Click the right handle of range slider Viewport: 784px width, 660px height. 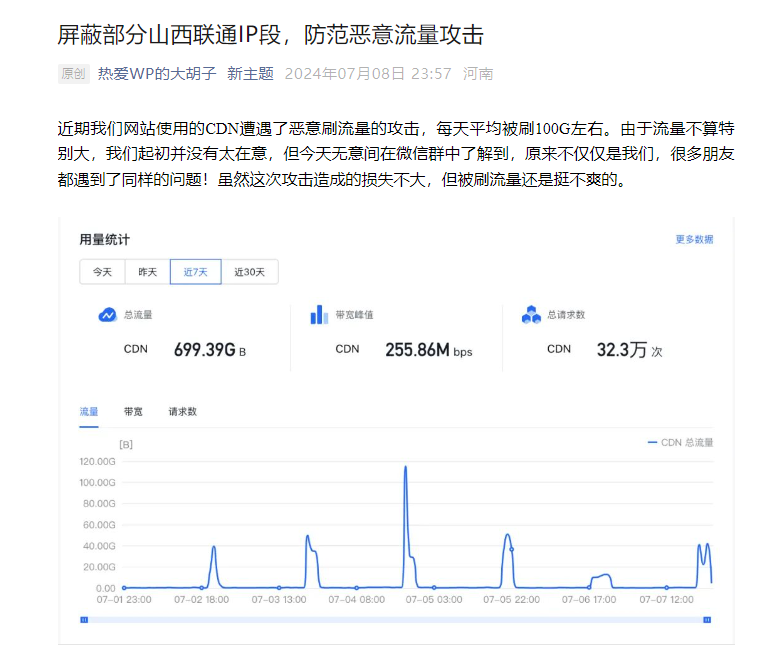click(x=707, y=620)
